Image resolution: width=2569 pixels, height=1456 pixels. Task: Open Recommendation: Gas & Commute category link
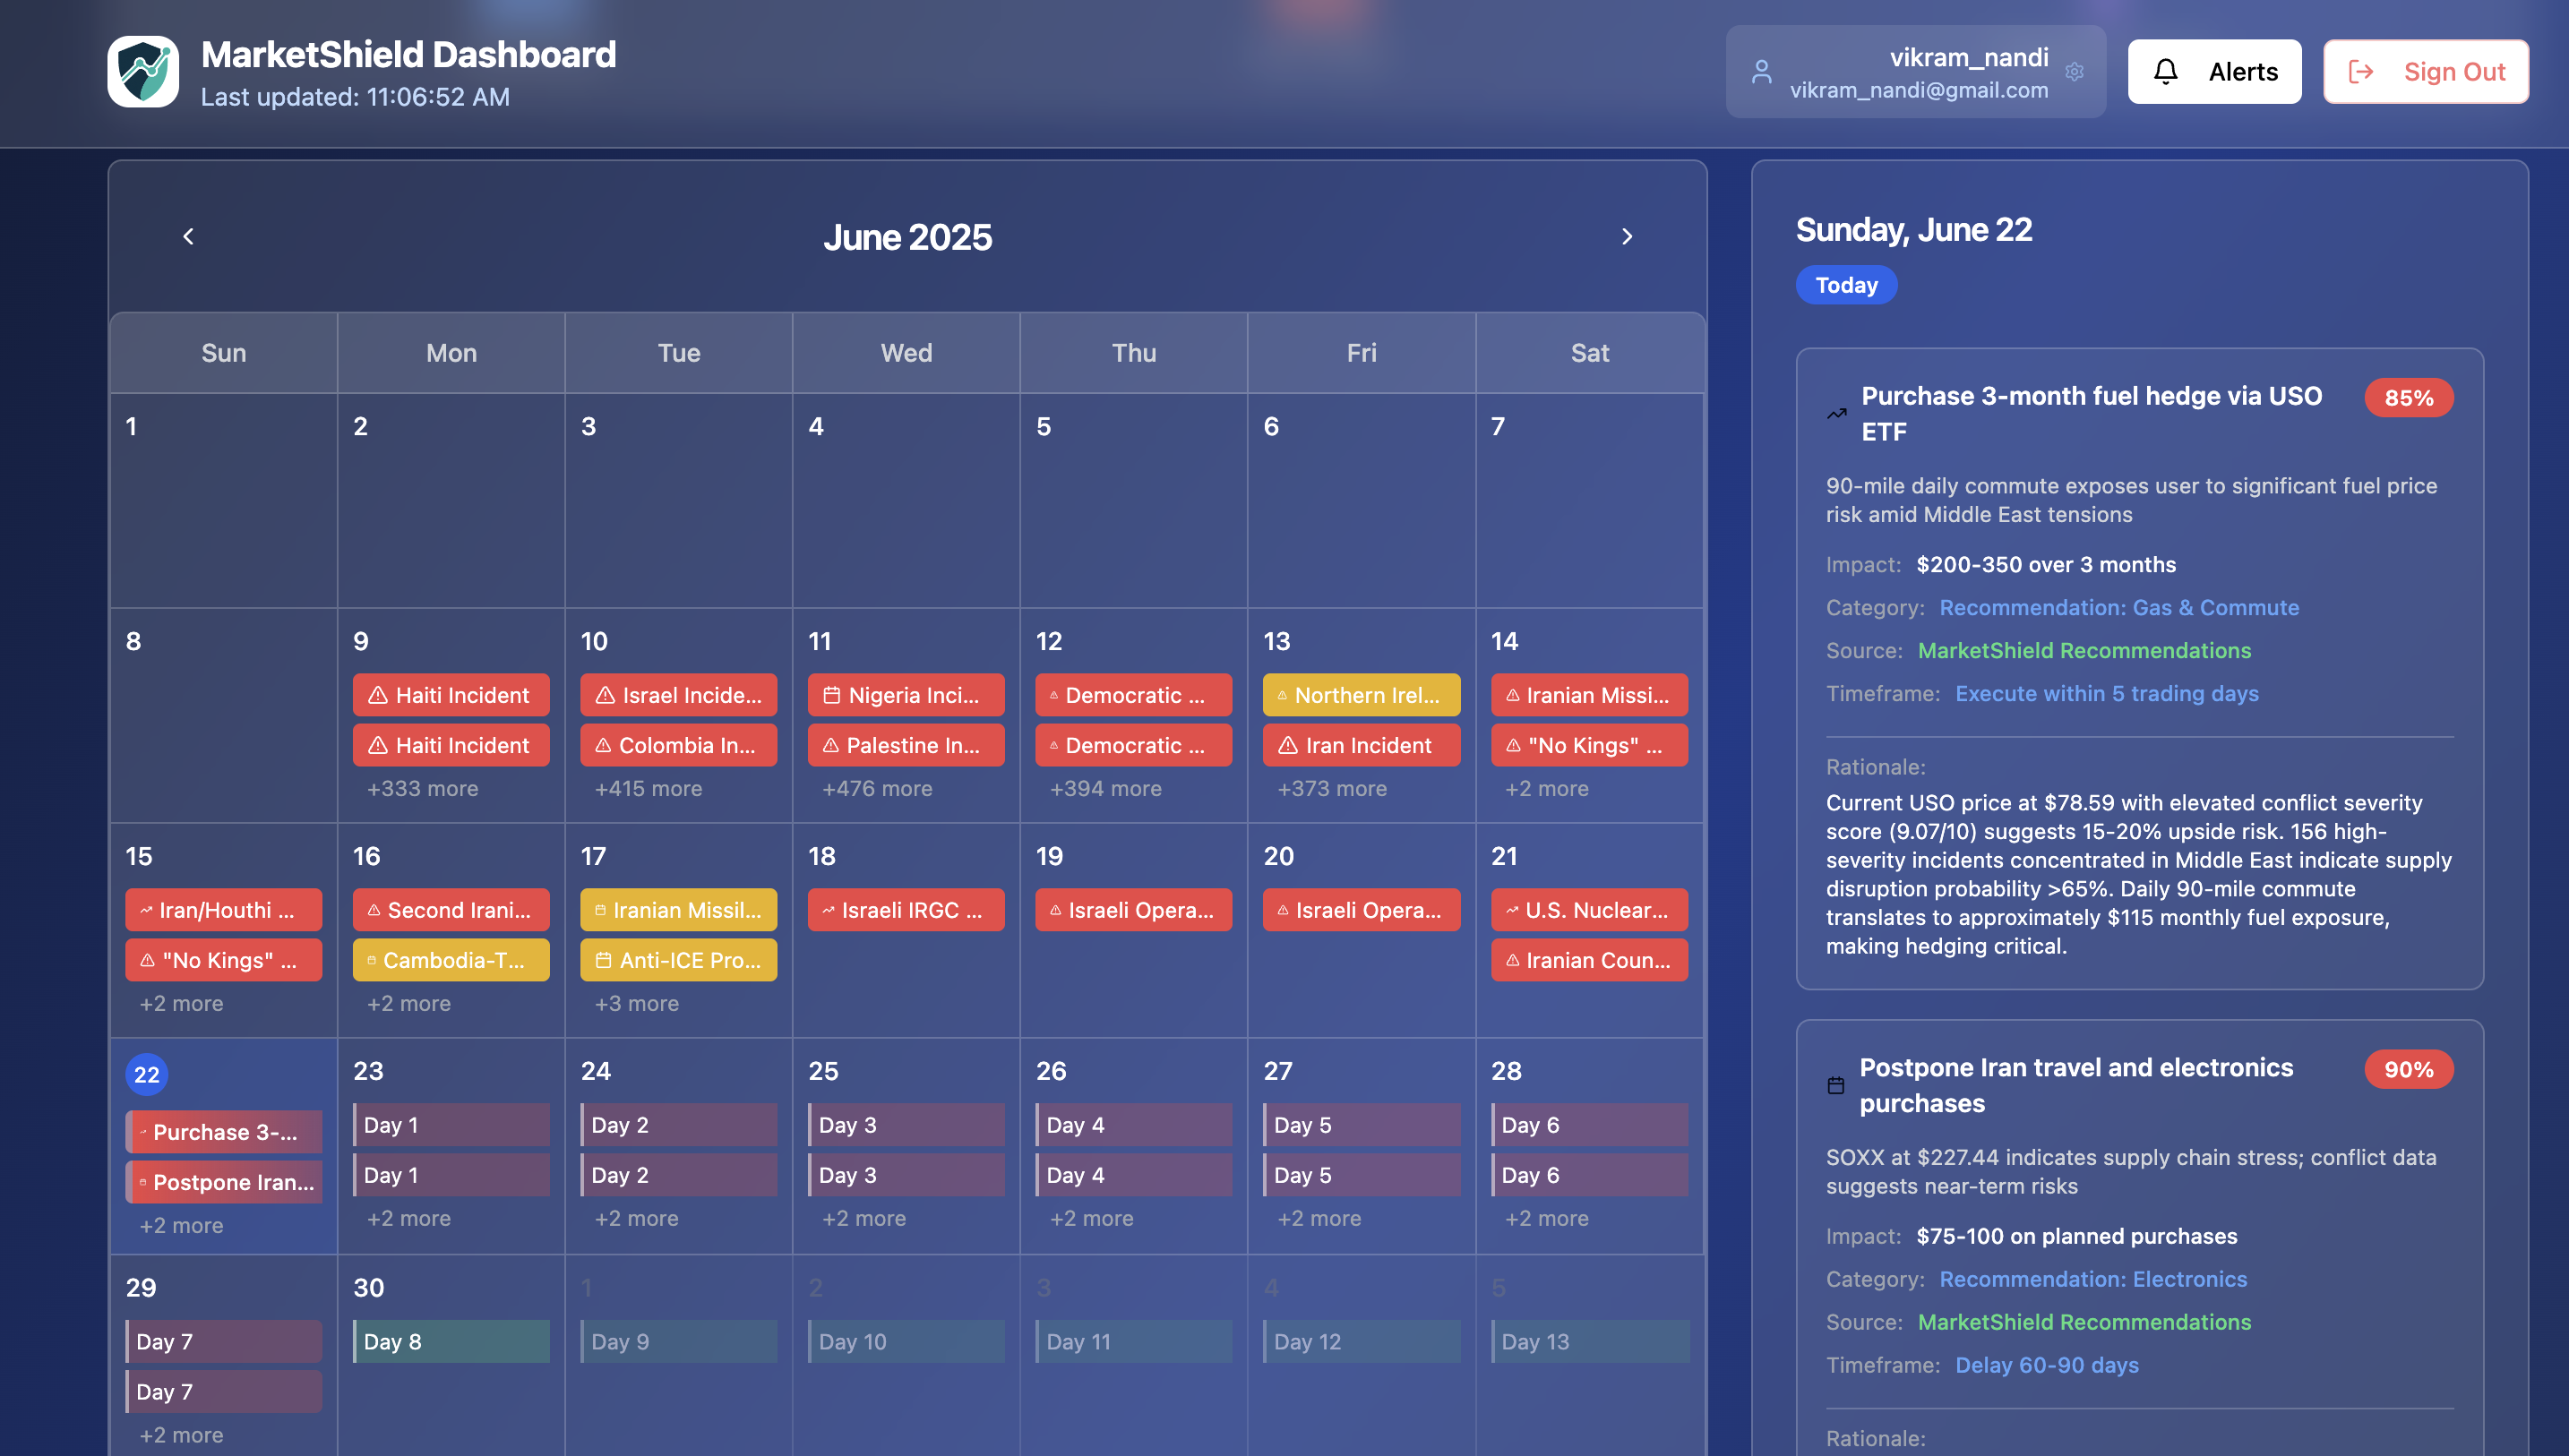click(2118, 608)
